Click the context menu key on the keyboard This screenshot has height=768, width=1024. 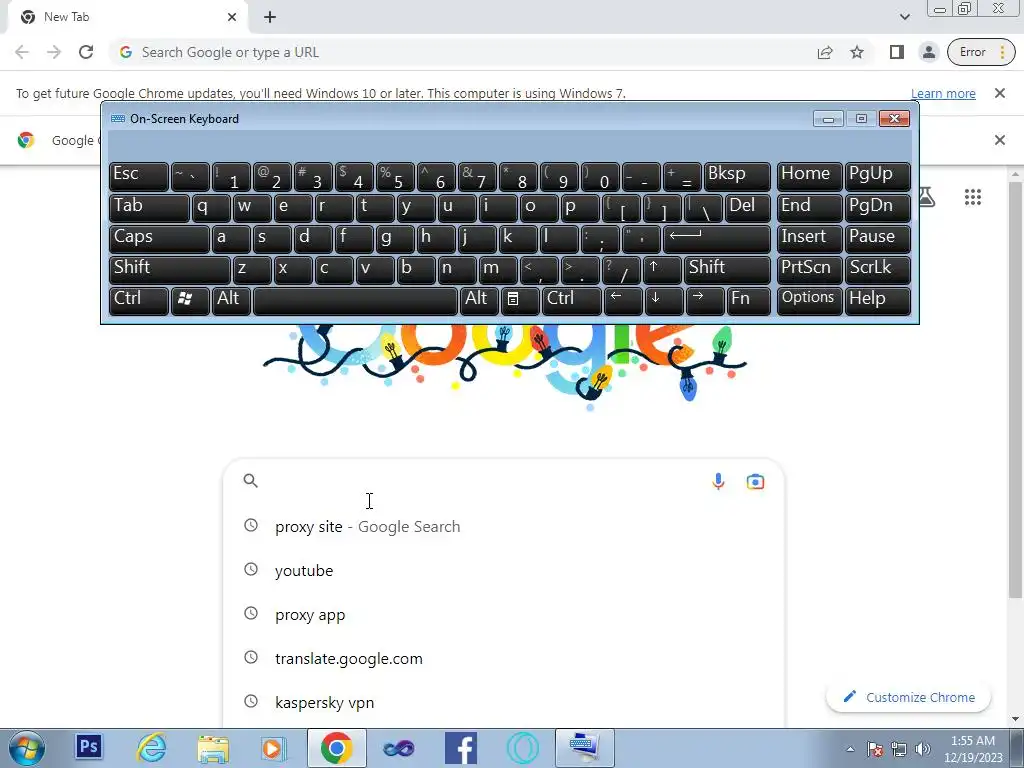519,301
